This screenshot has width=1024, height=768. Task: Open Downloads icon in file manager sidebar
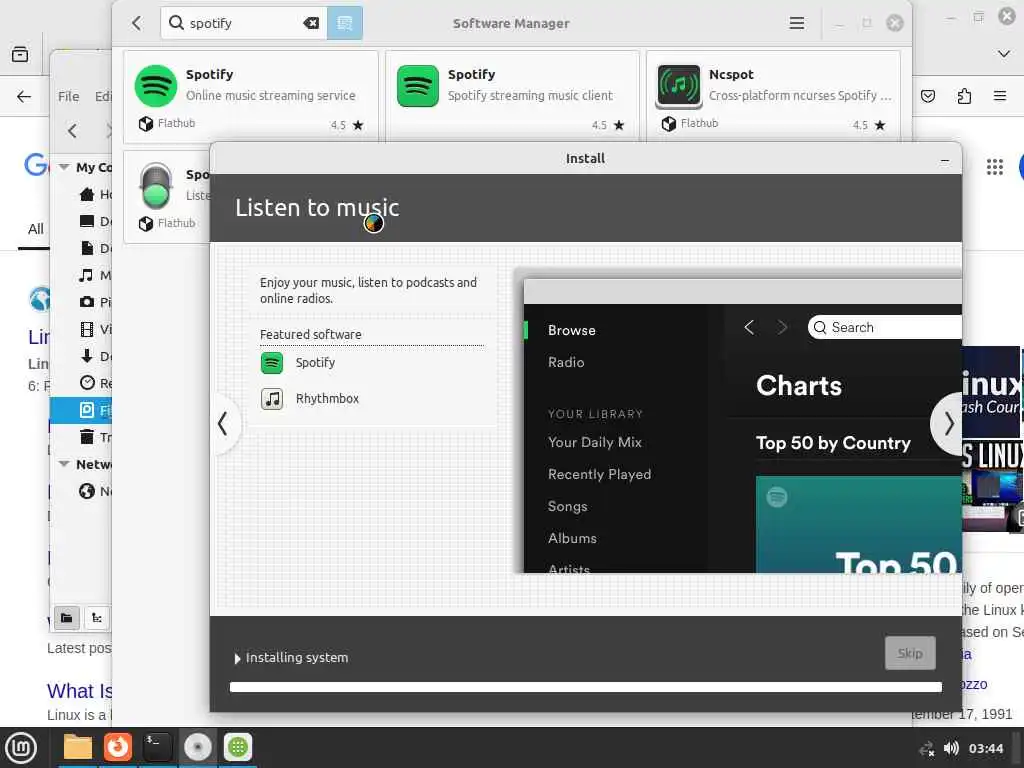coord(86,356)
